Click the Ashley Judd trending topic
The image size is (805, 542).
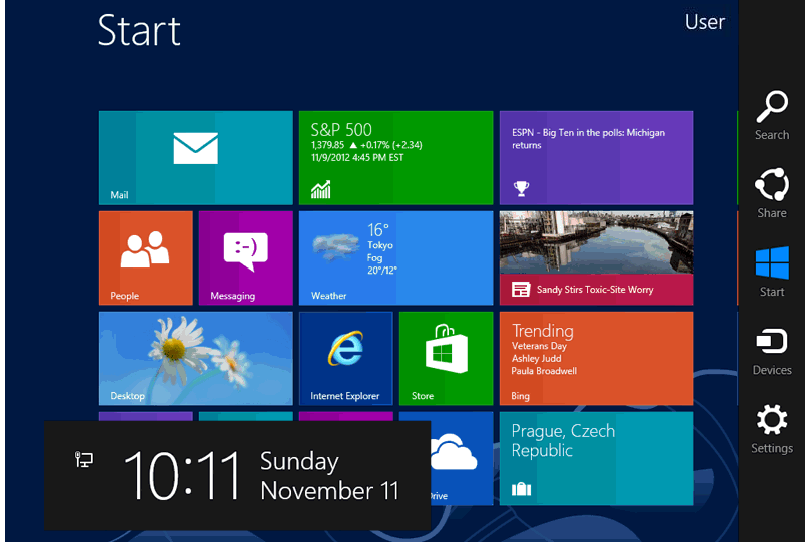[x=536, y=358]
